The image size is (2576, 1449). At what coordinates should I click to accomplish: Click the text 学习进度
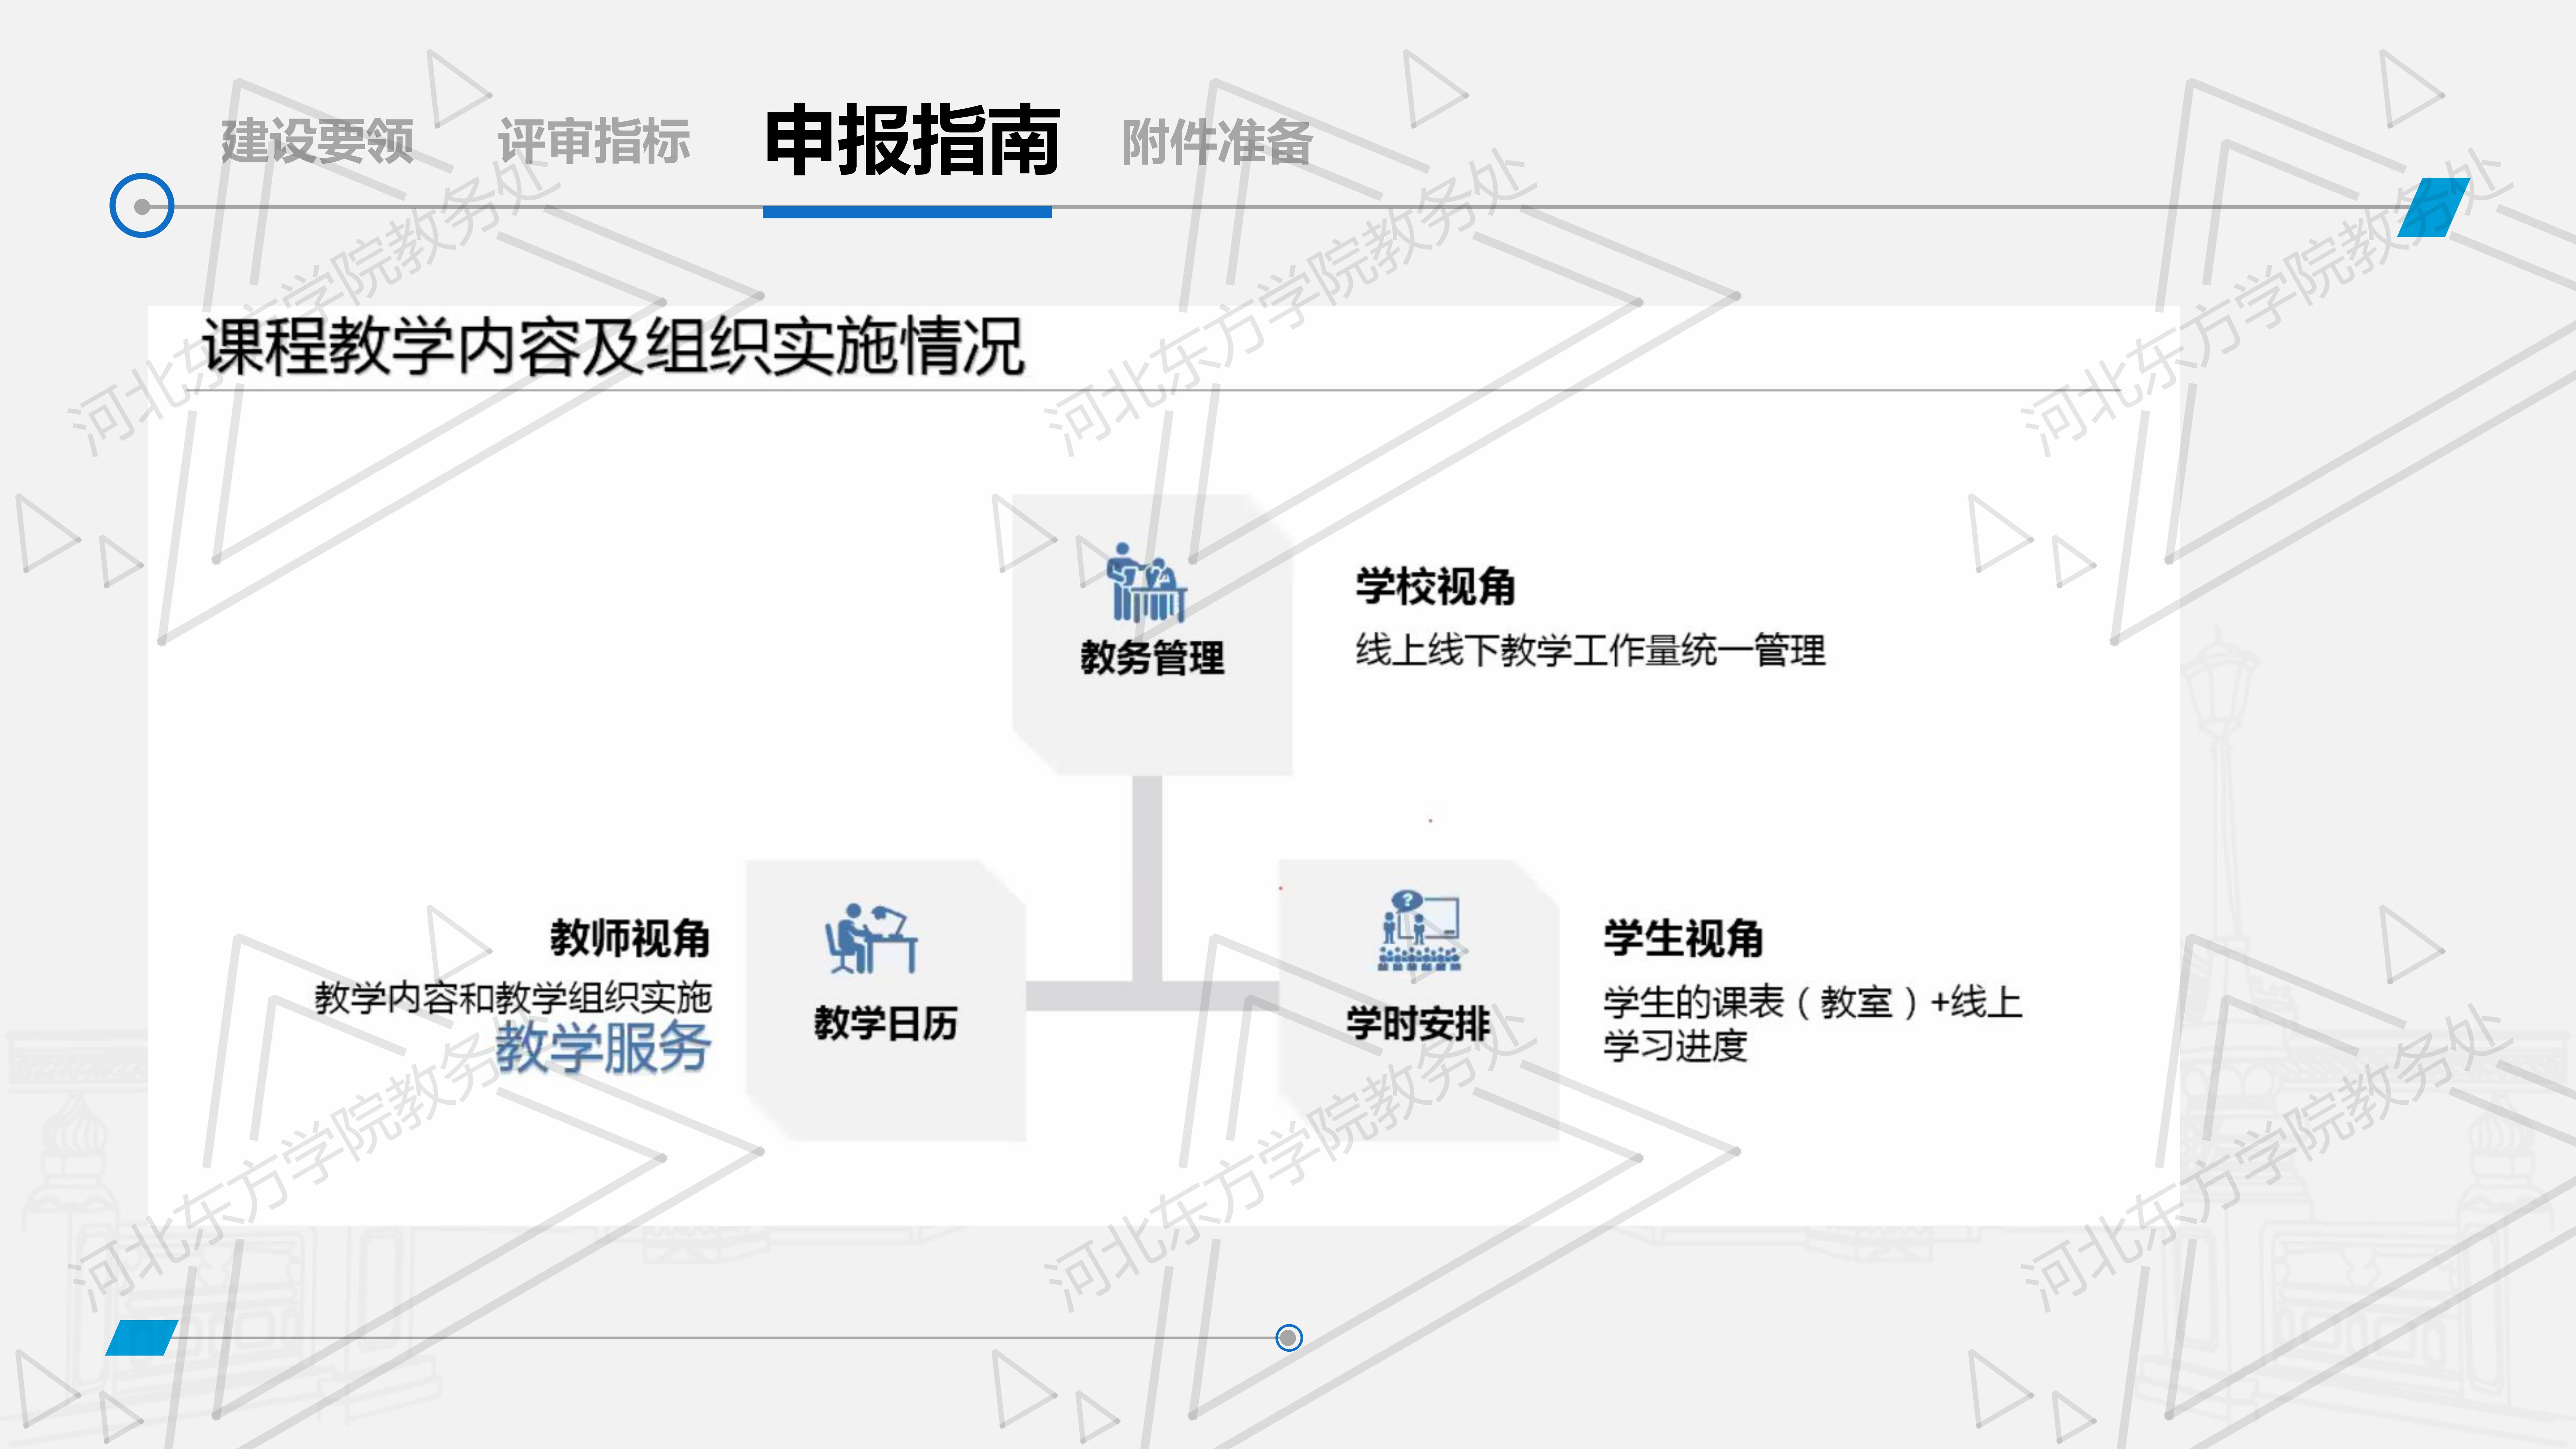click(x=1675, y=1046)
